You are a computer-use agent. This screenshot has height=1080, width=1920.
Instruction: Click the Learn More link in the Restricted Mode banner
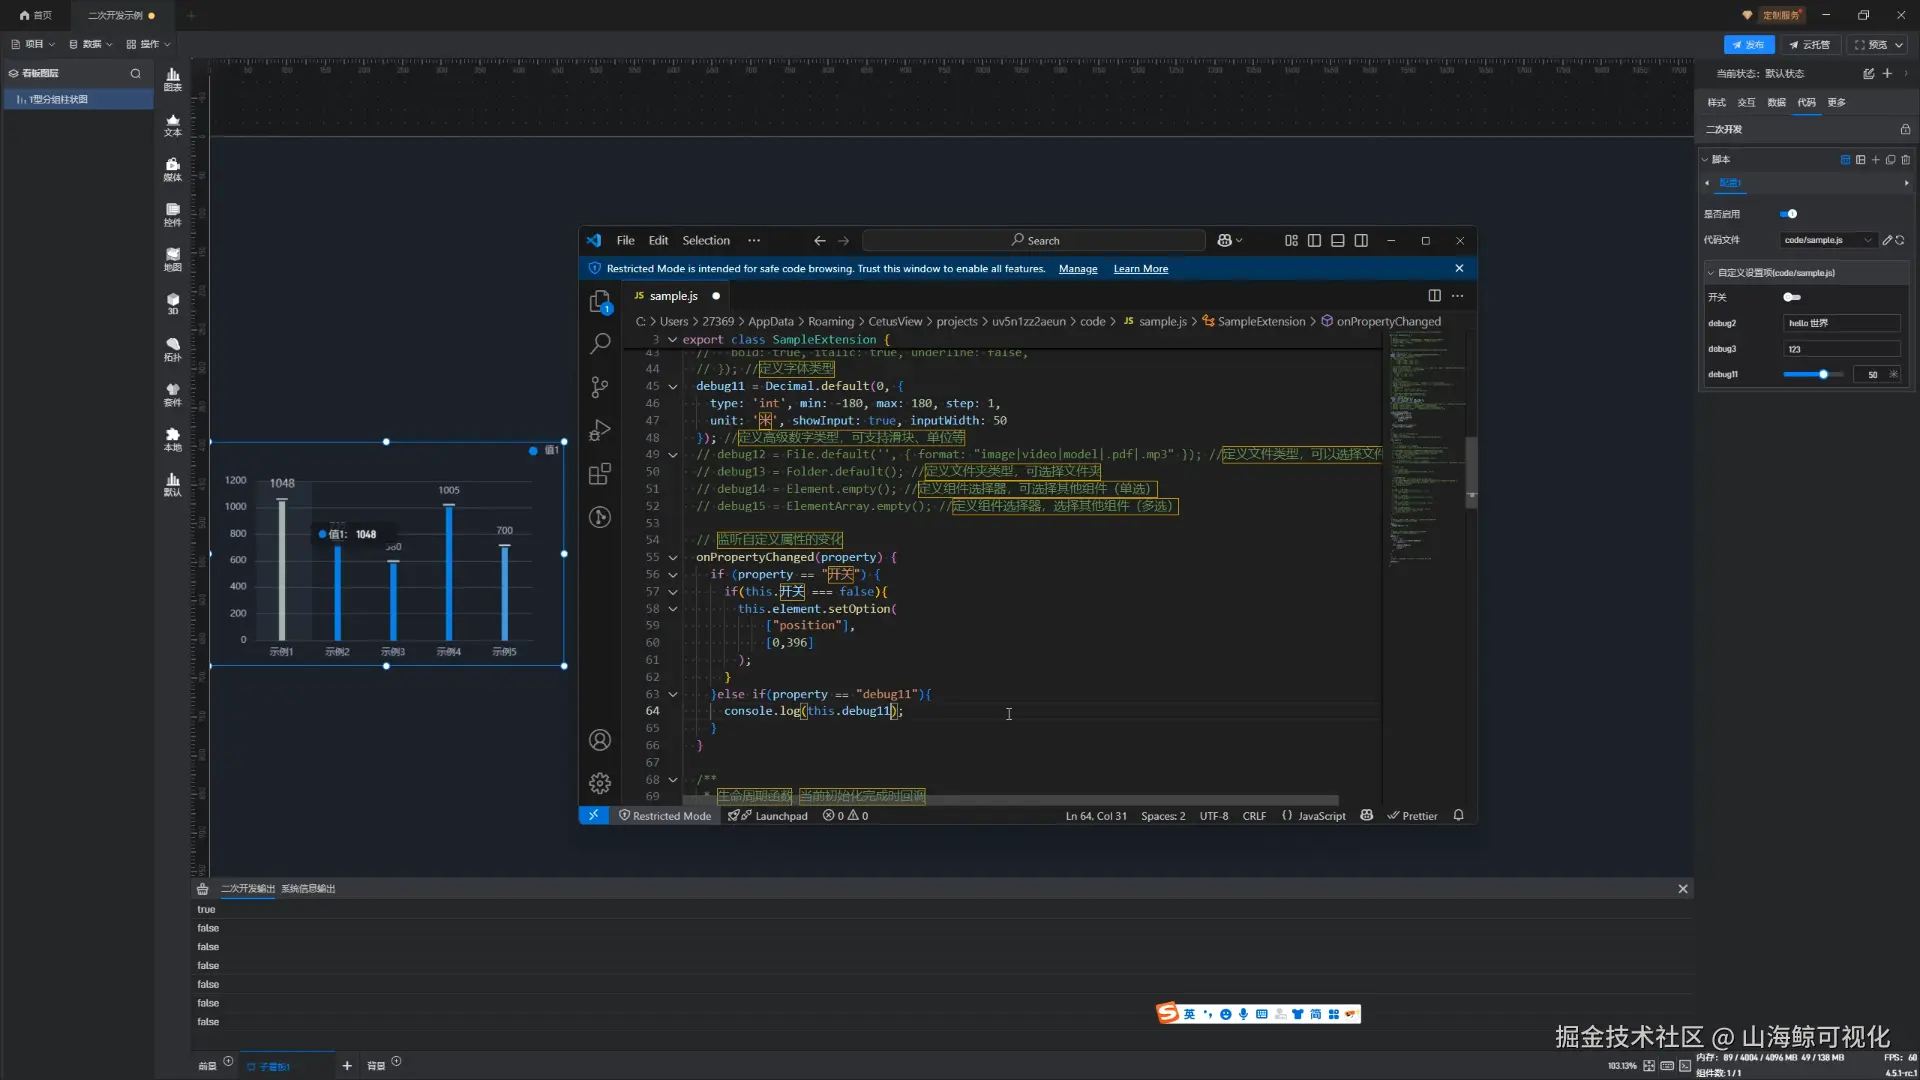point(1141,269)
